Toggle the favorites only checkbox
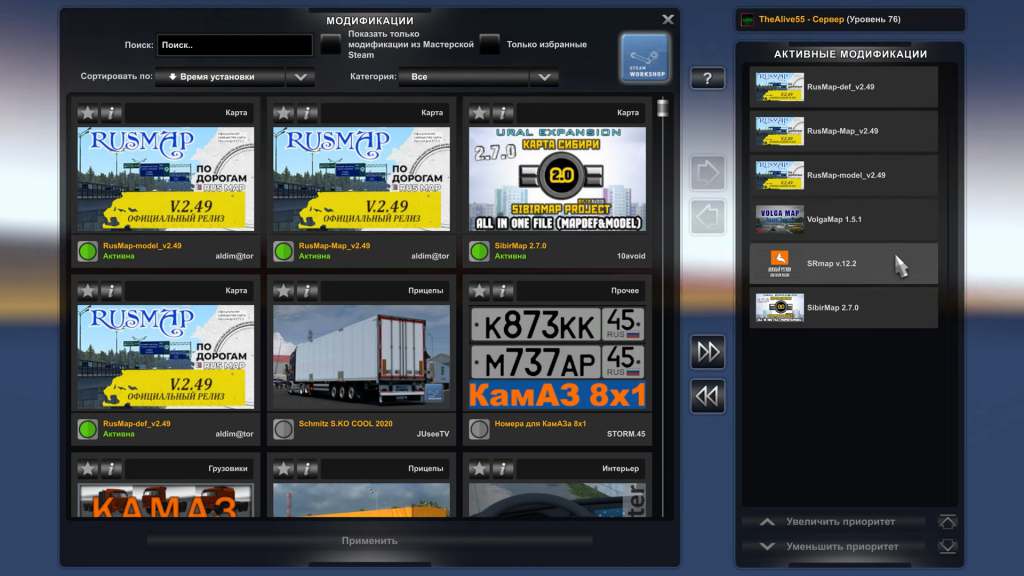1024x576 pixels. tap(489, 44)
